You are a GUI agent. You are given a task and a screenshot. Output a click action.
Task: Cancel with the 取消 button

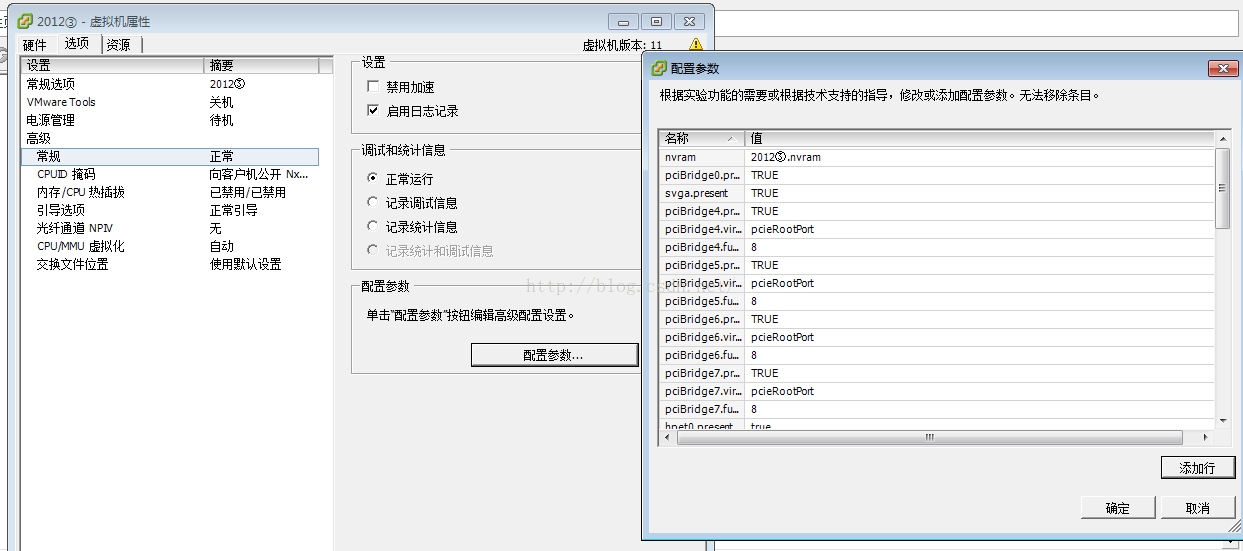pyautogui.click(x=1197, y=508)
